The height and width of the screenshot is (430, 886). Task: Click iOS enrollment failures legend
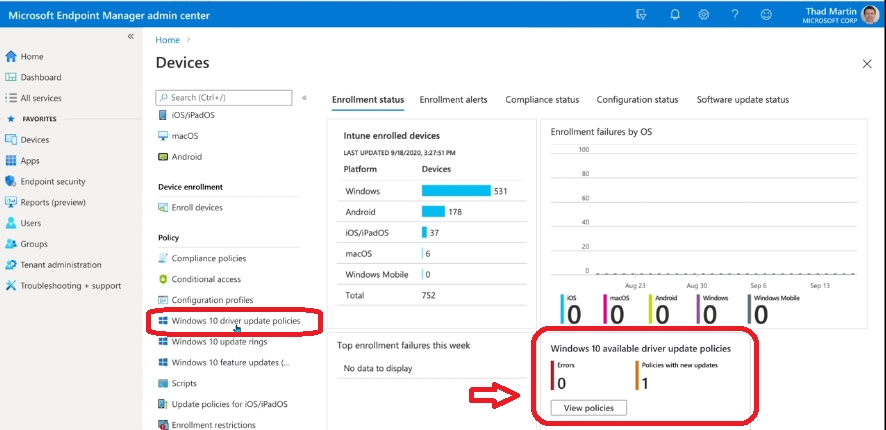click(571, 310)
